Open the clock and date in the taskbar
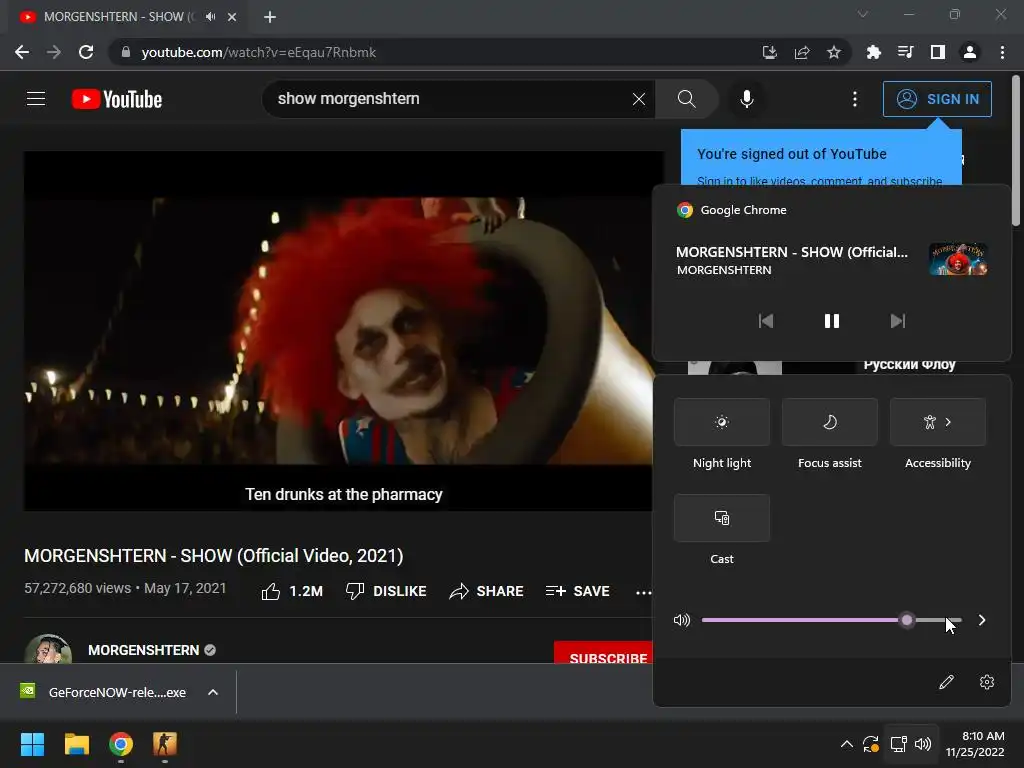 [x=975, y=744]
